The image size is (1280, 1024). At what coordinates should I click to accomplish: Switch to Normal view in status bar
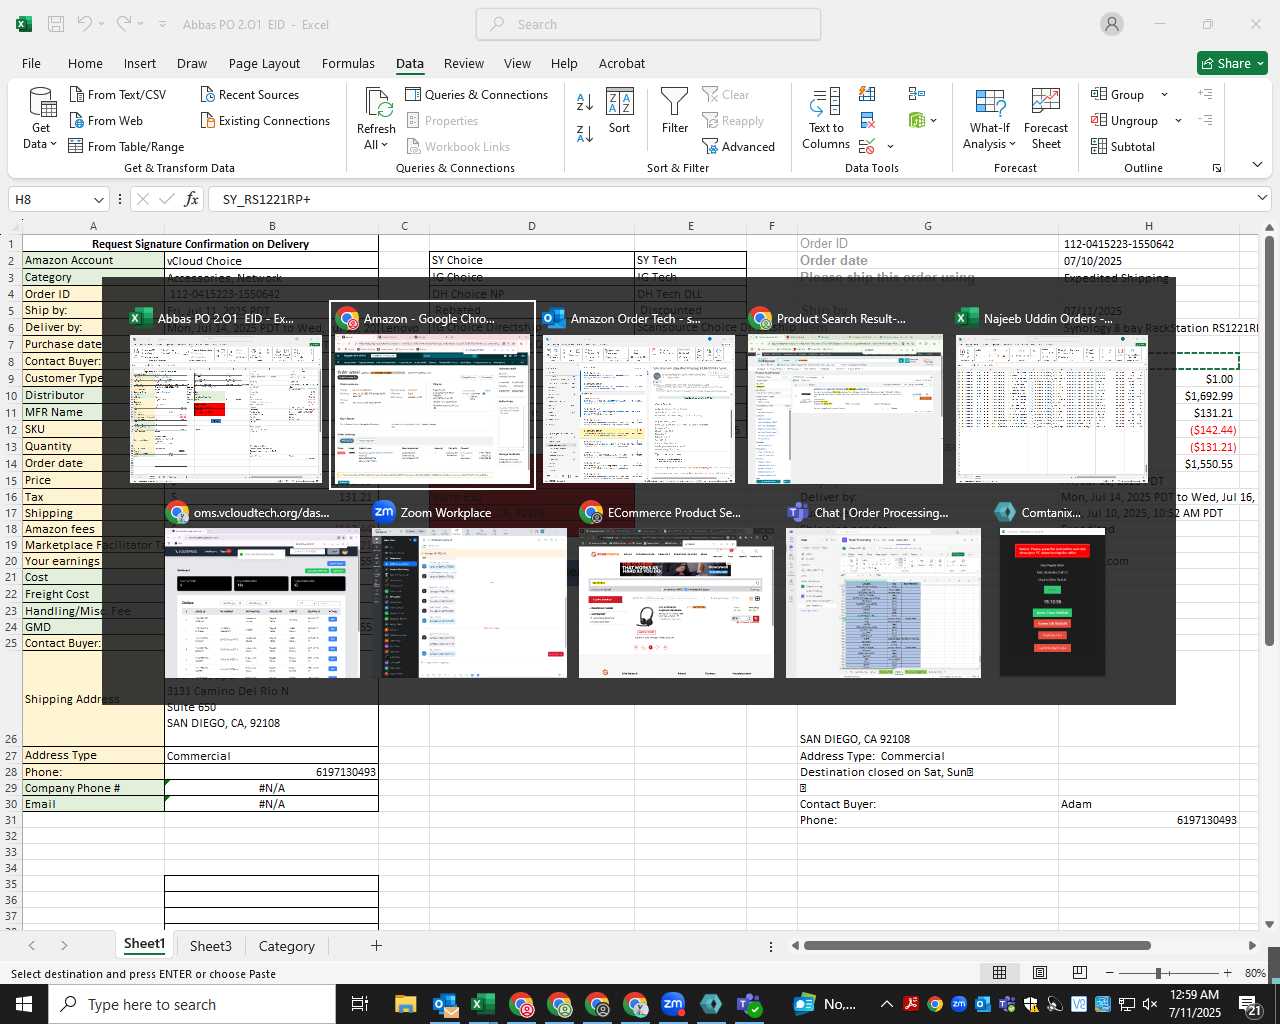tap(999, 973)
